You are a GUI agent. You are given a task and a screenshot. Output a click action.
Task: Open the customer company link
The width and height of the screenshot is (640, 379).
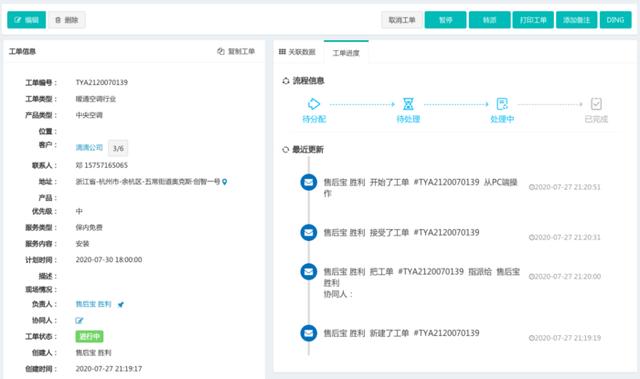click(89, 148)
